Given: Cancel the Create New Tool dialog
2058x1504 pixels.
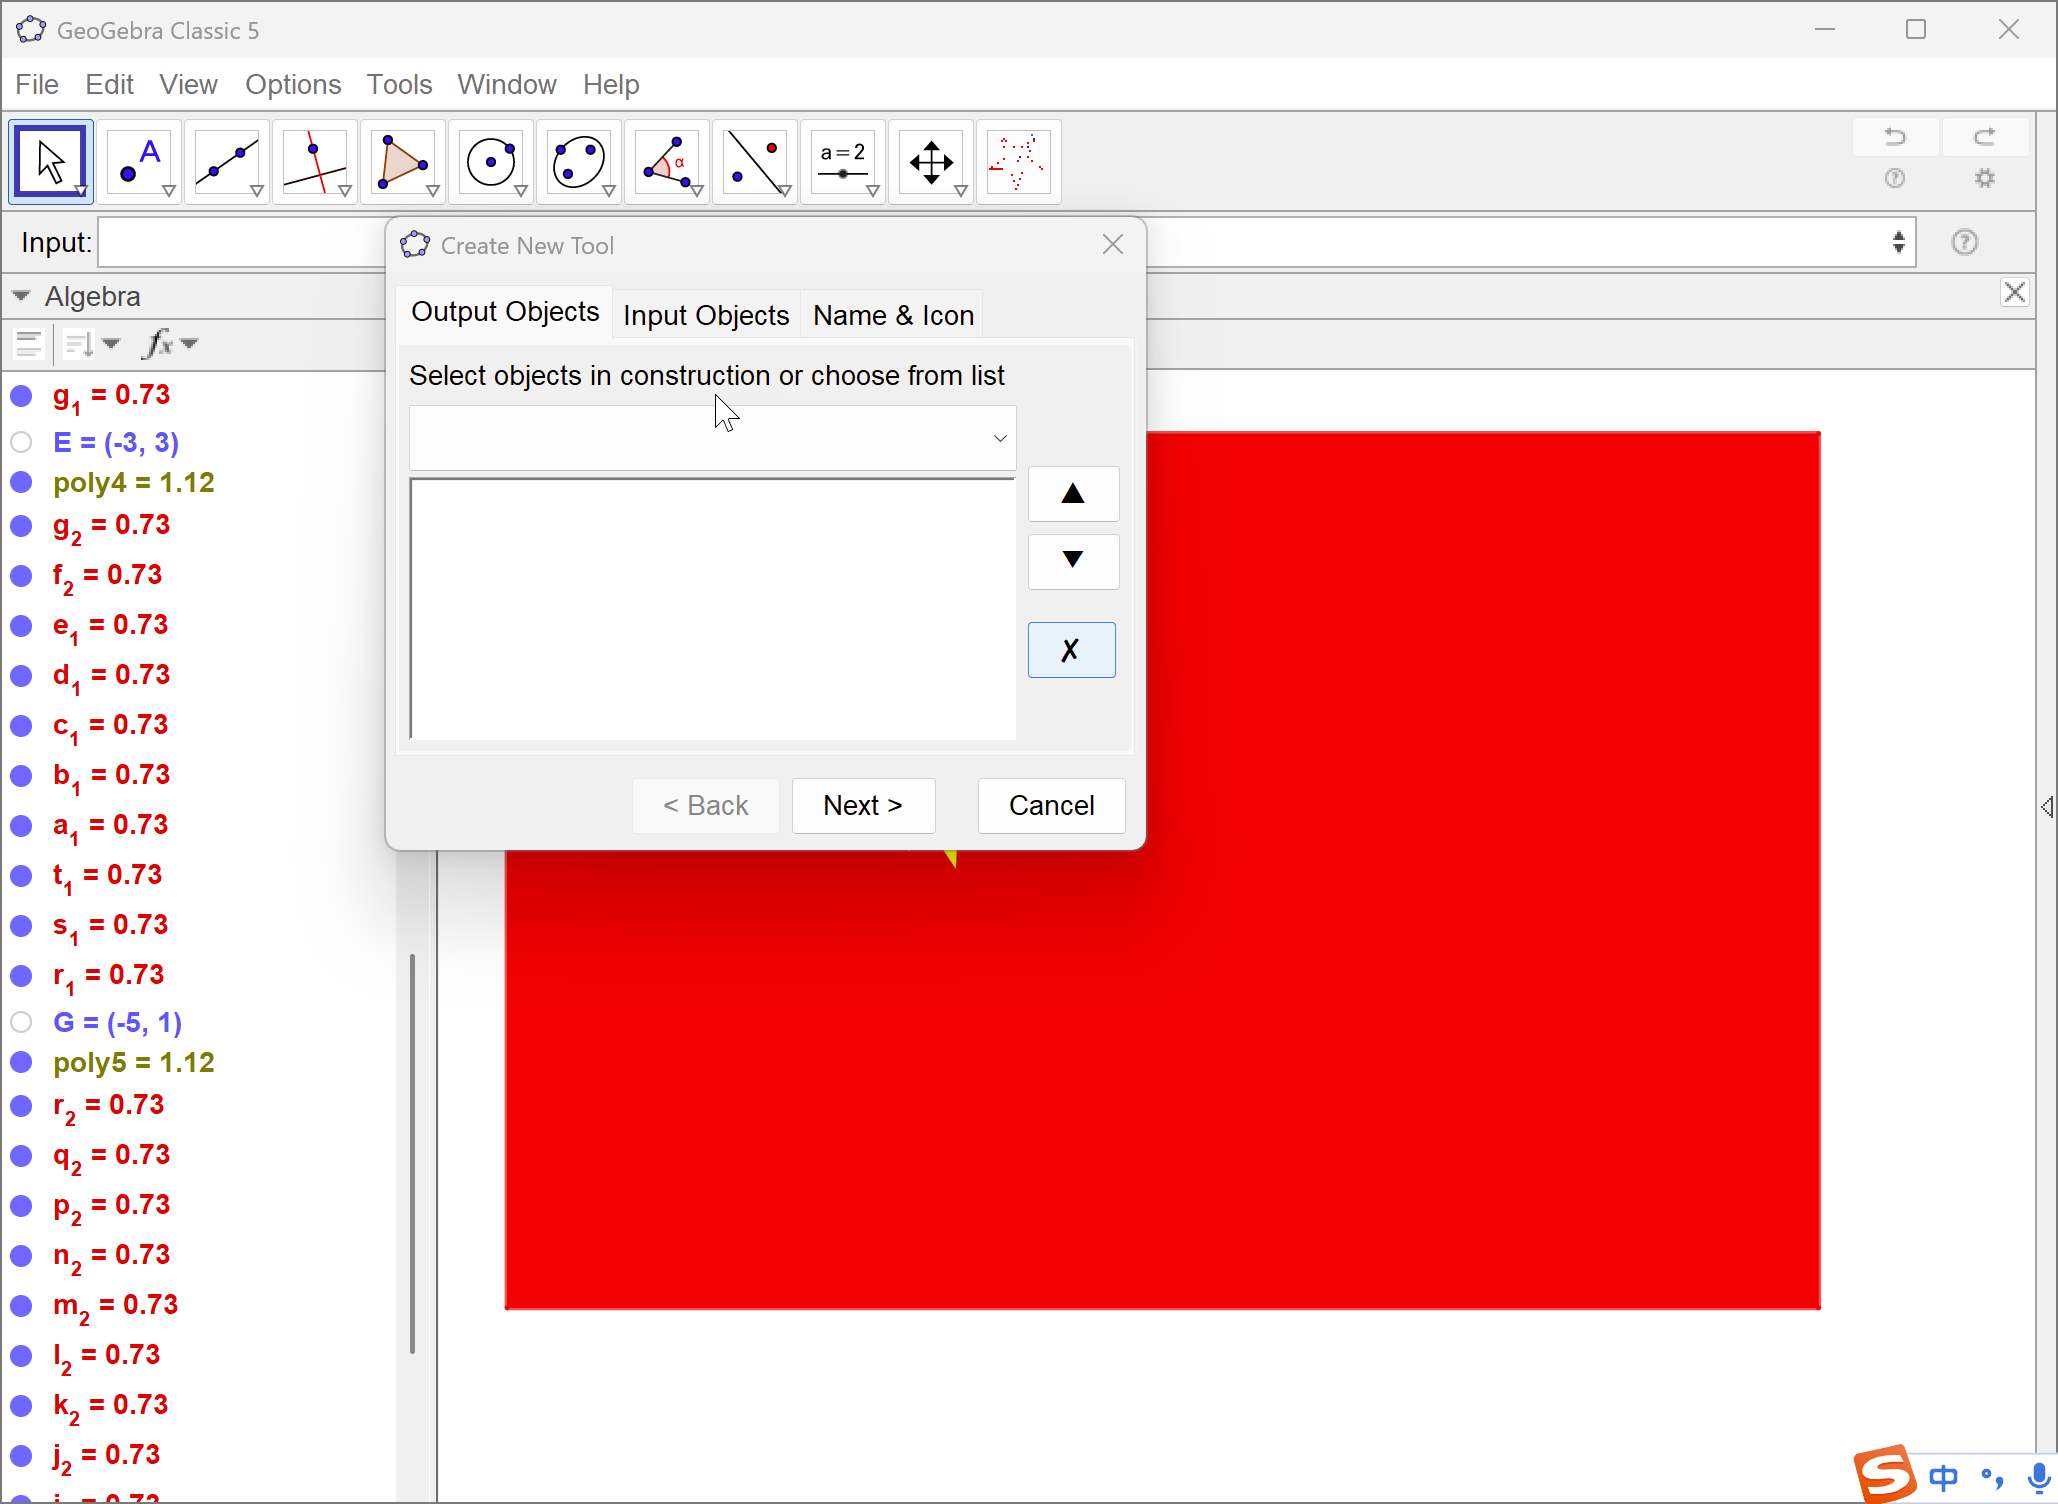Looking at the screenshot, I should click(x=1051, y=805).
